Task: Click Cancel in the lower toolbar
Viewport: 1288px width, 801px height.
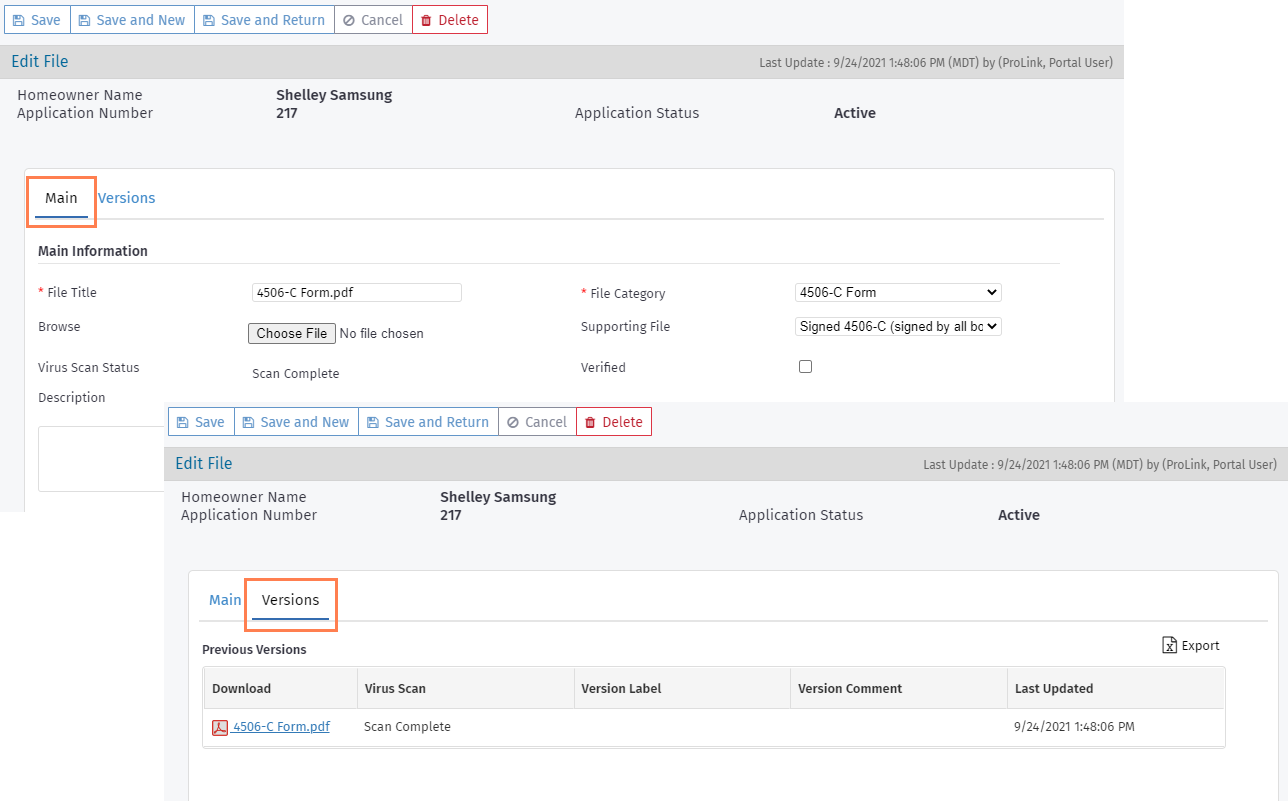Action: coord(537,422)
